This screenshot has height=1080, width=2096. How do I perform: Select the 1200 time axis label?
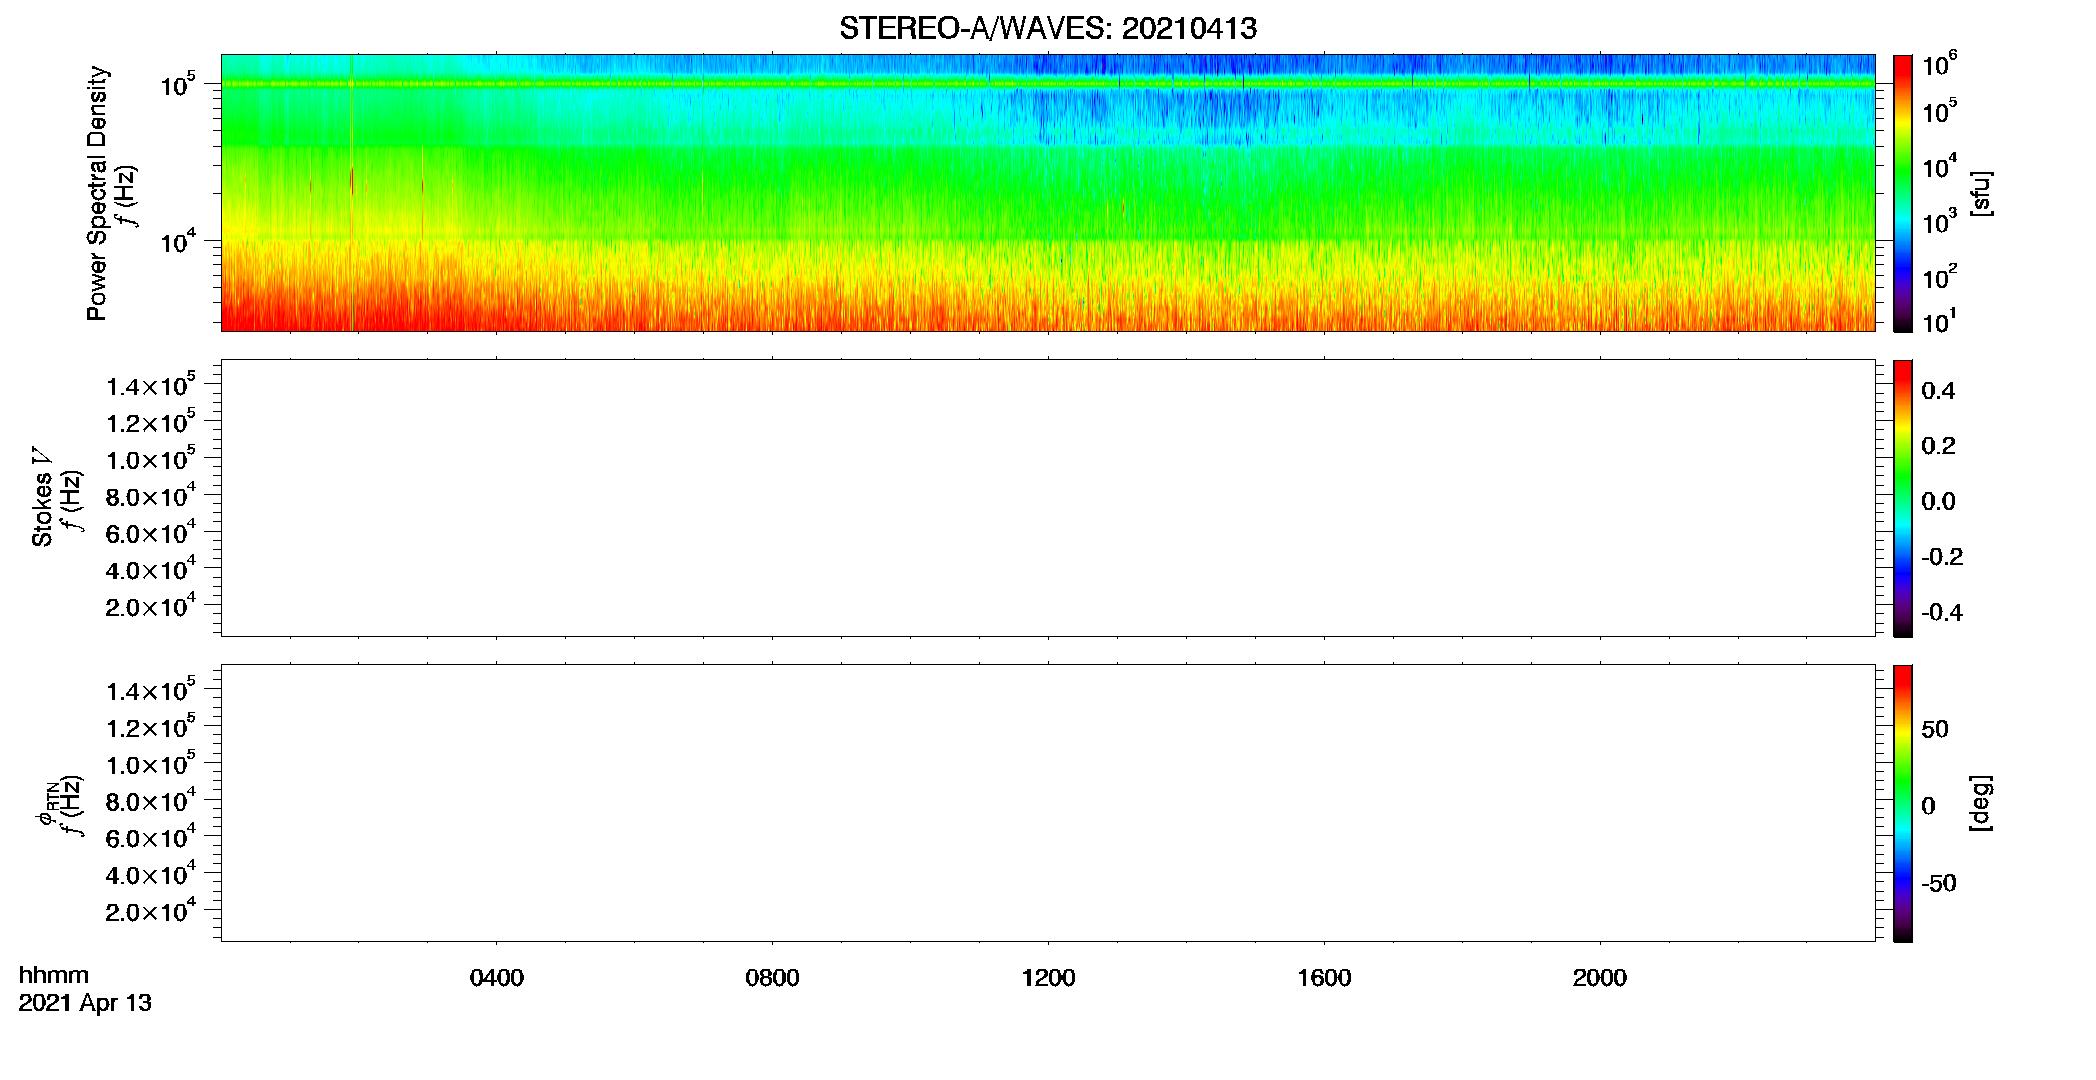(x=1048, y=978)
